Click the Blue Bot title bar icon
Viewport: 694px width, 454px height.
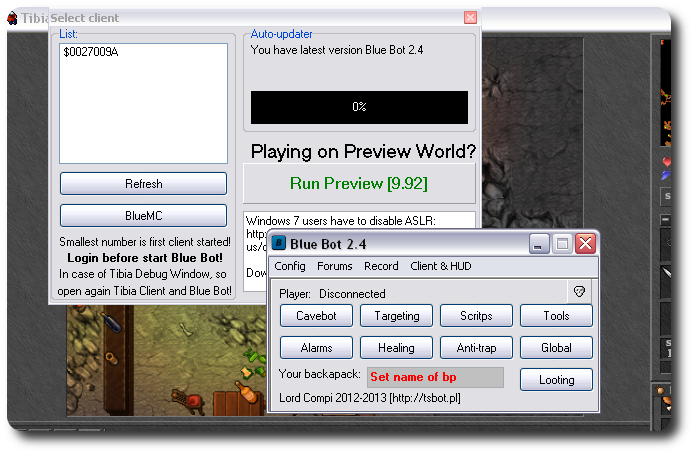280,243
